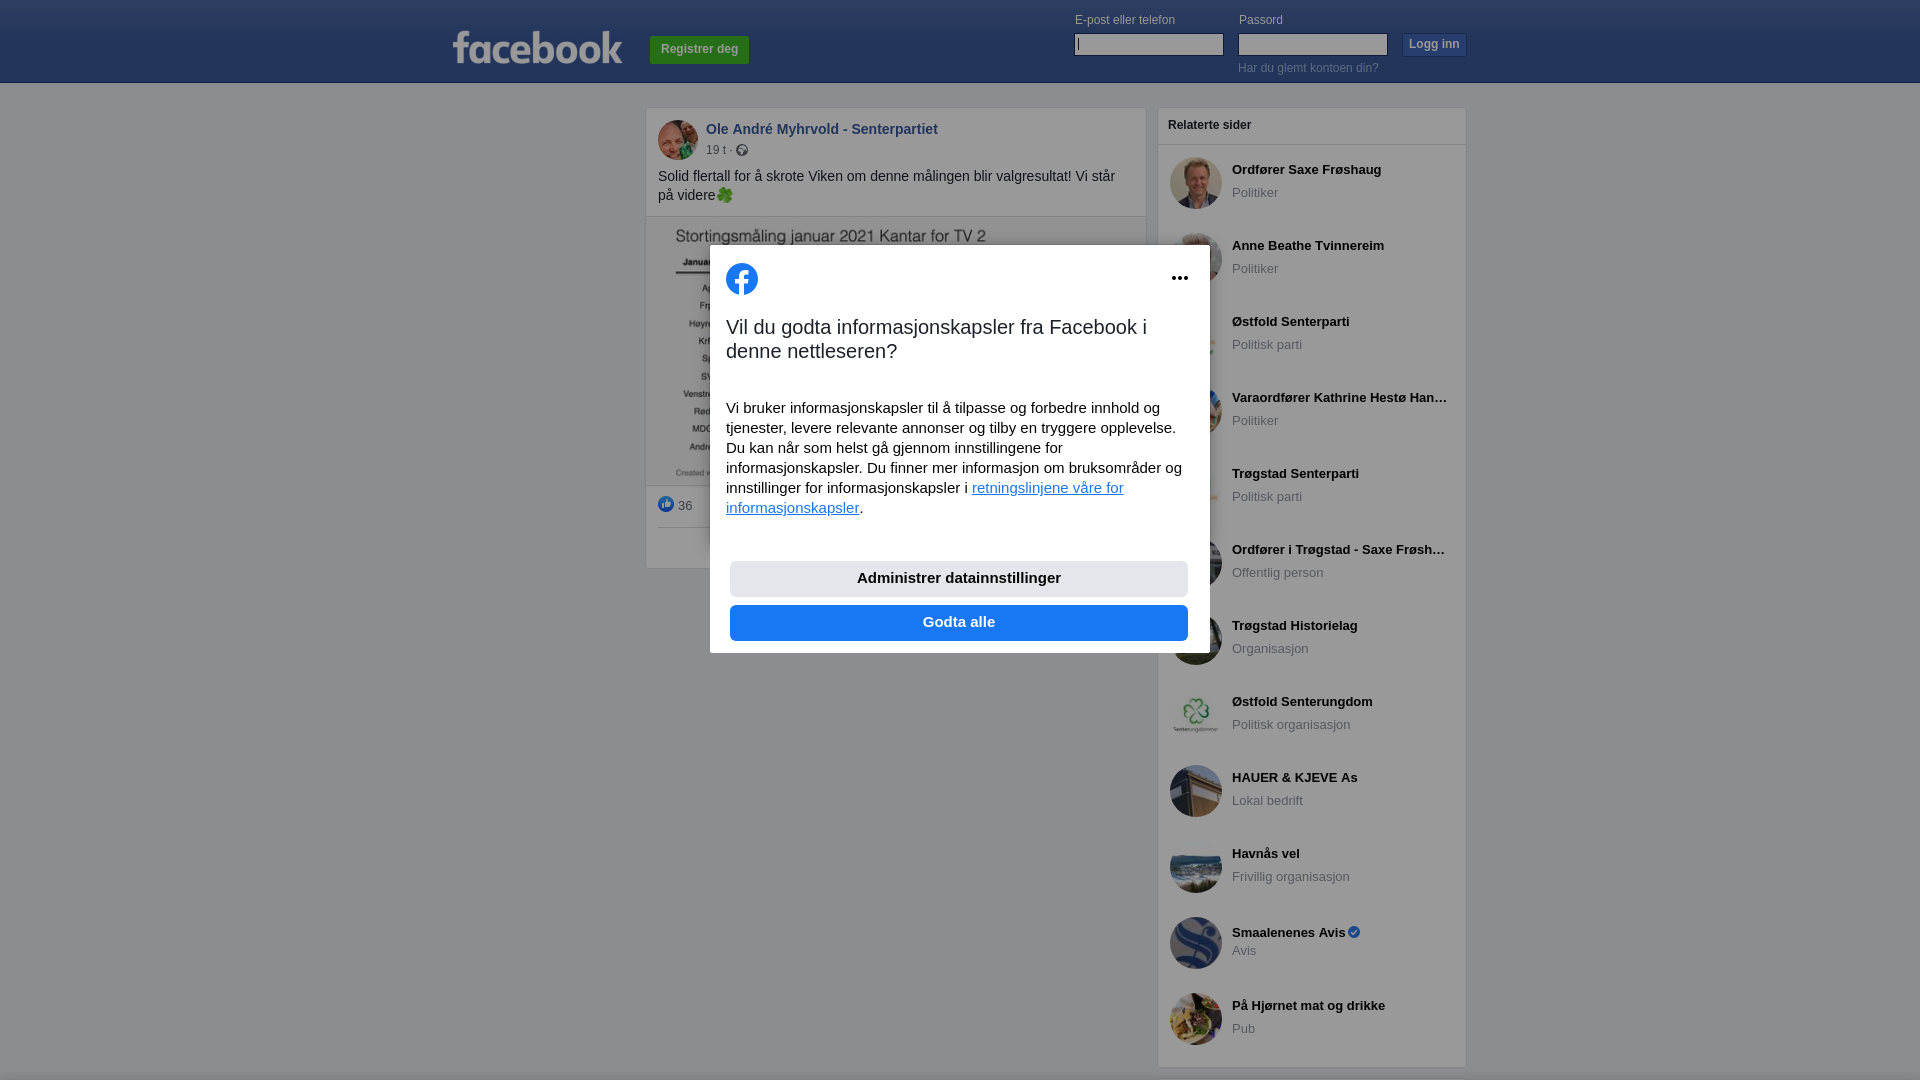Click Administrer datainnstillinger button
This screenshot has height=1080, width=1920.
pos(959,579)
